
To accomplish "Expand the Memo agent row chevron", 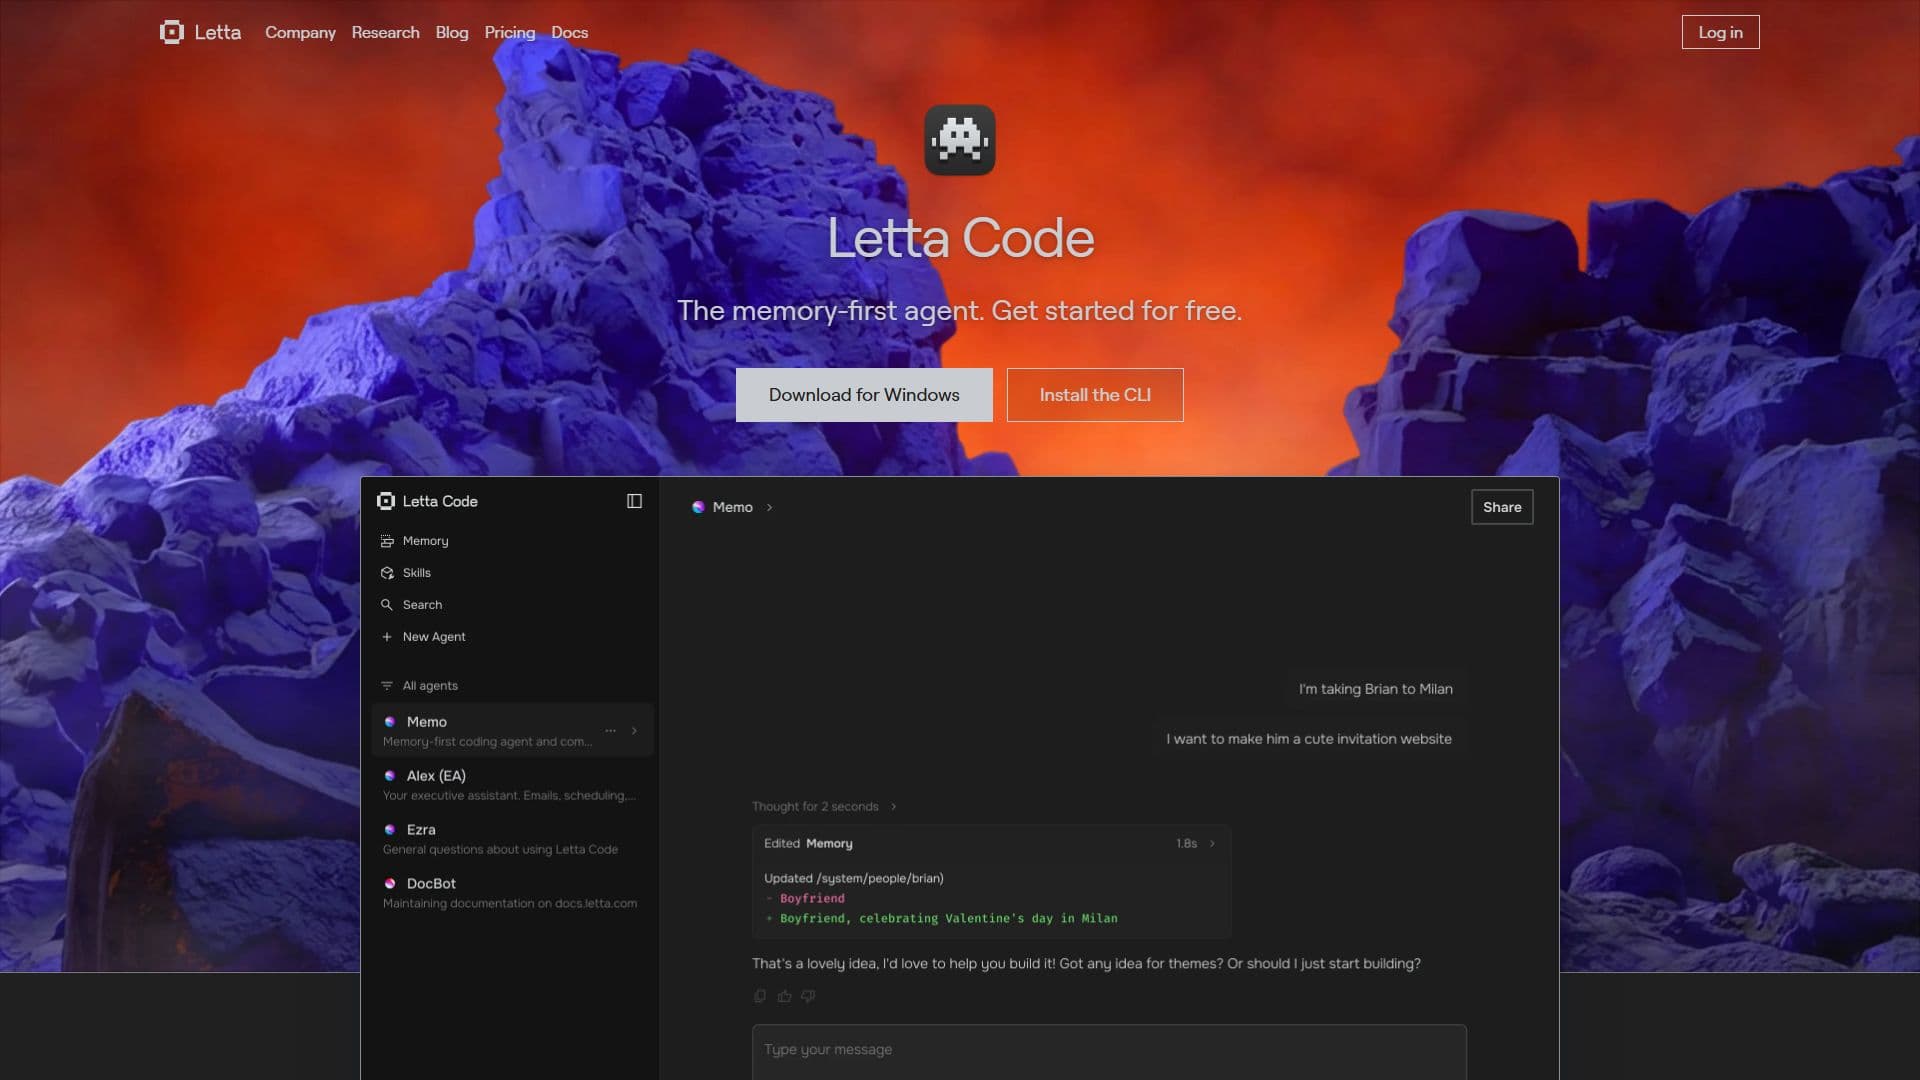I will [x=634, y=731].
